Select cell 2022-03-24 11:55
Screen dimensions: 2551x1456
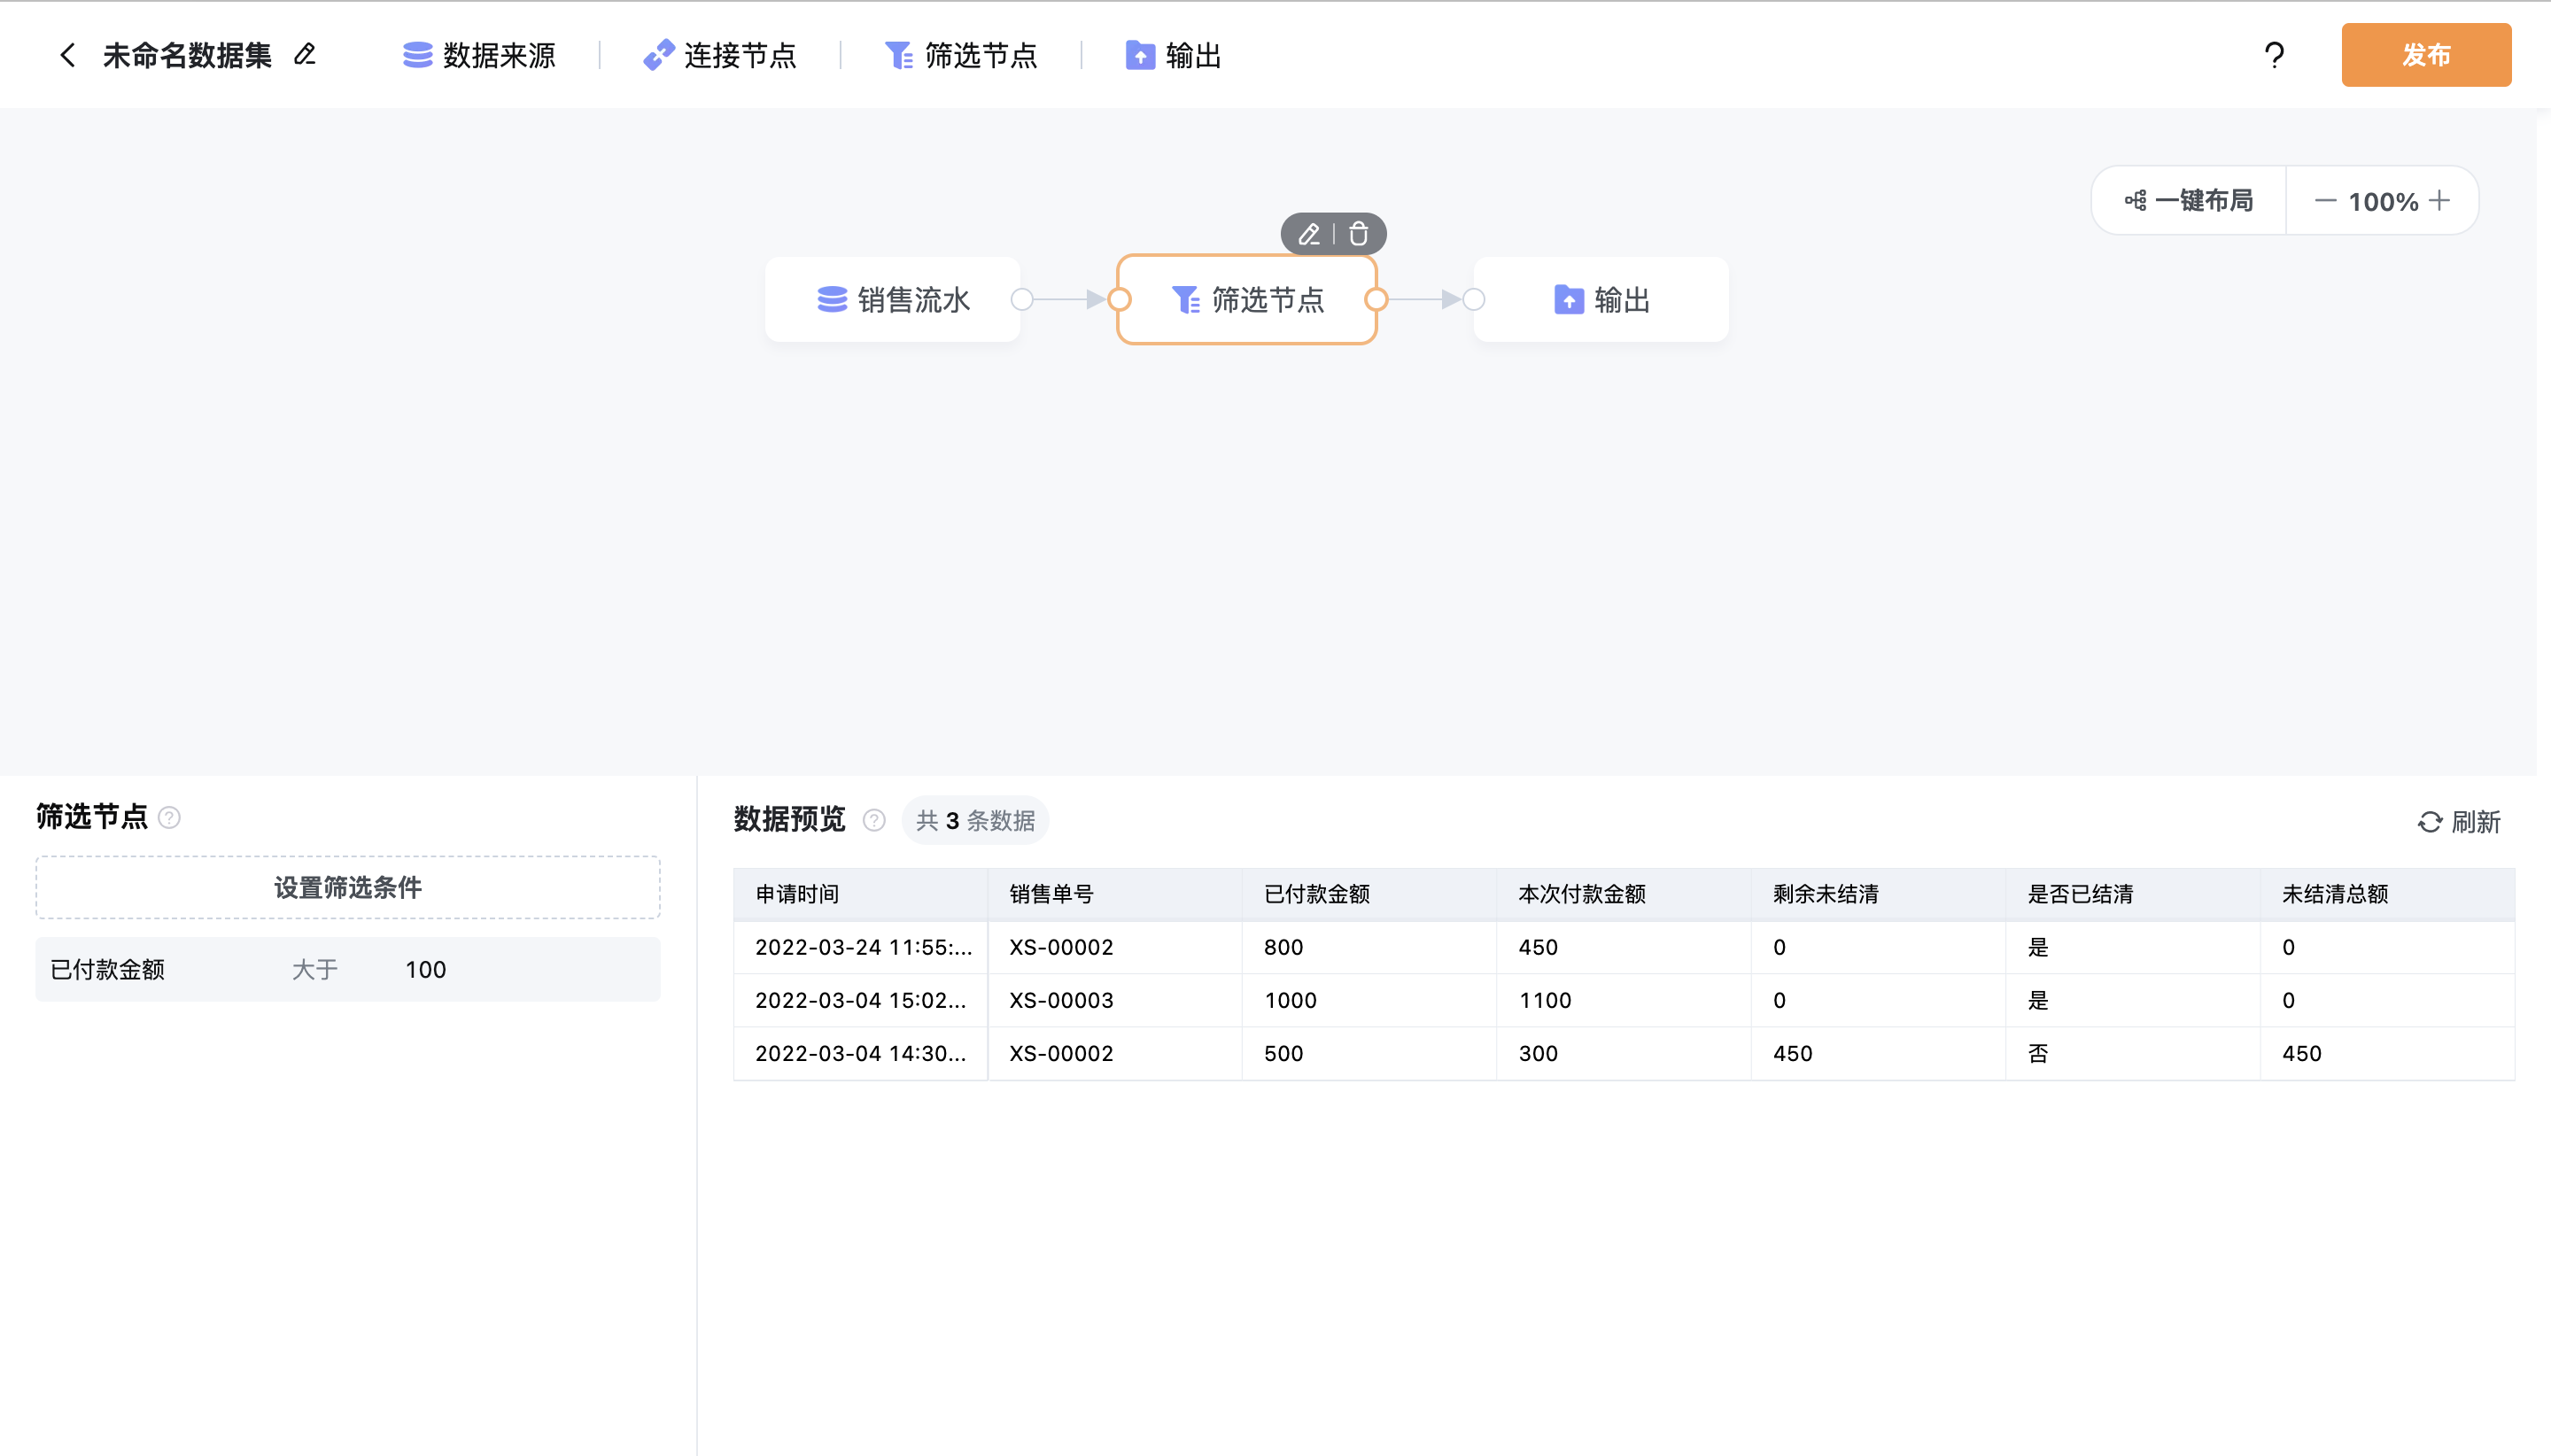pyautogui.click(x=861, y=947)
